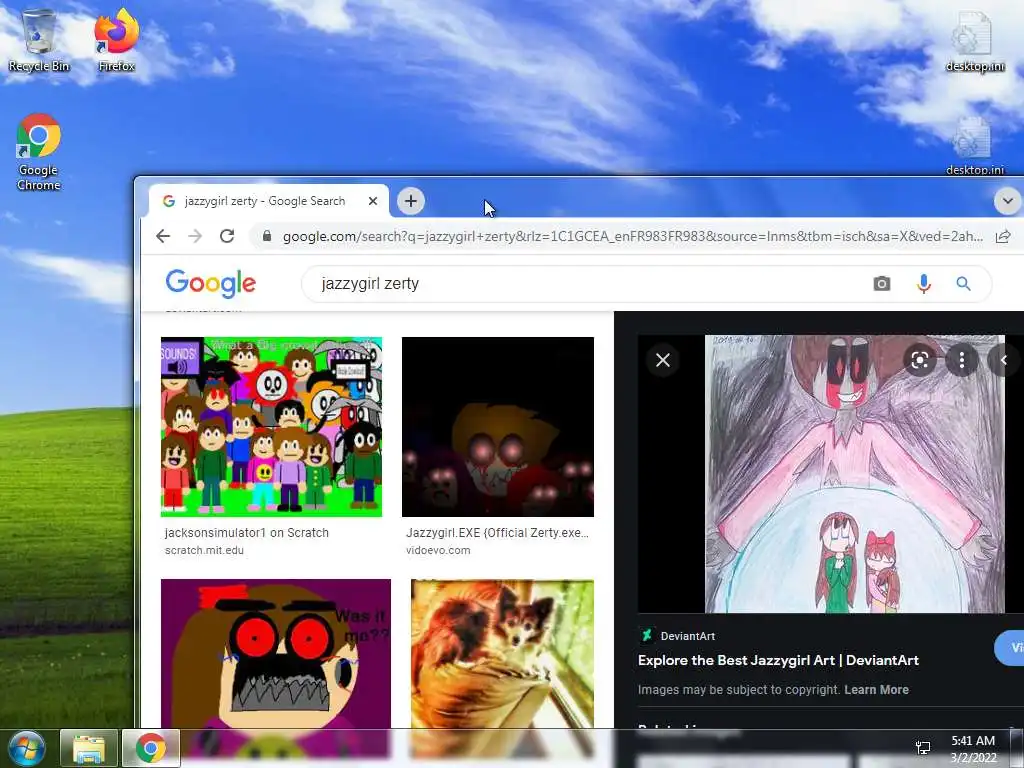Select the lower desktop.ini file icon
Screen dimensions: 1024x768
pyautogui.click(x=974, y=146)
